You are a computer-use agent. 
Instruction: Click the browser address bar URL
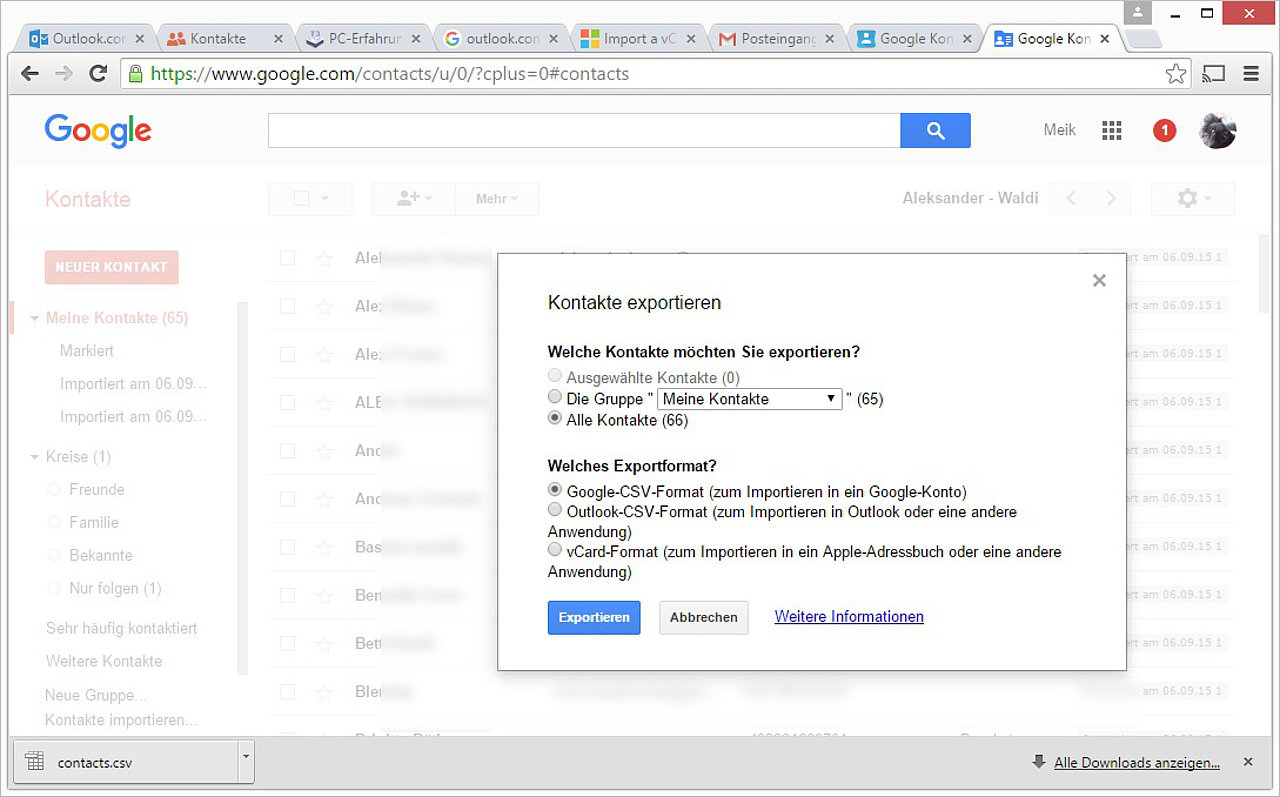pos(390,73)
